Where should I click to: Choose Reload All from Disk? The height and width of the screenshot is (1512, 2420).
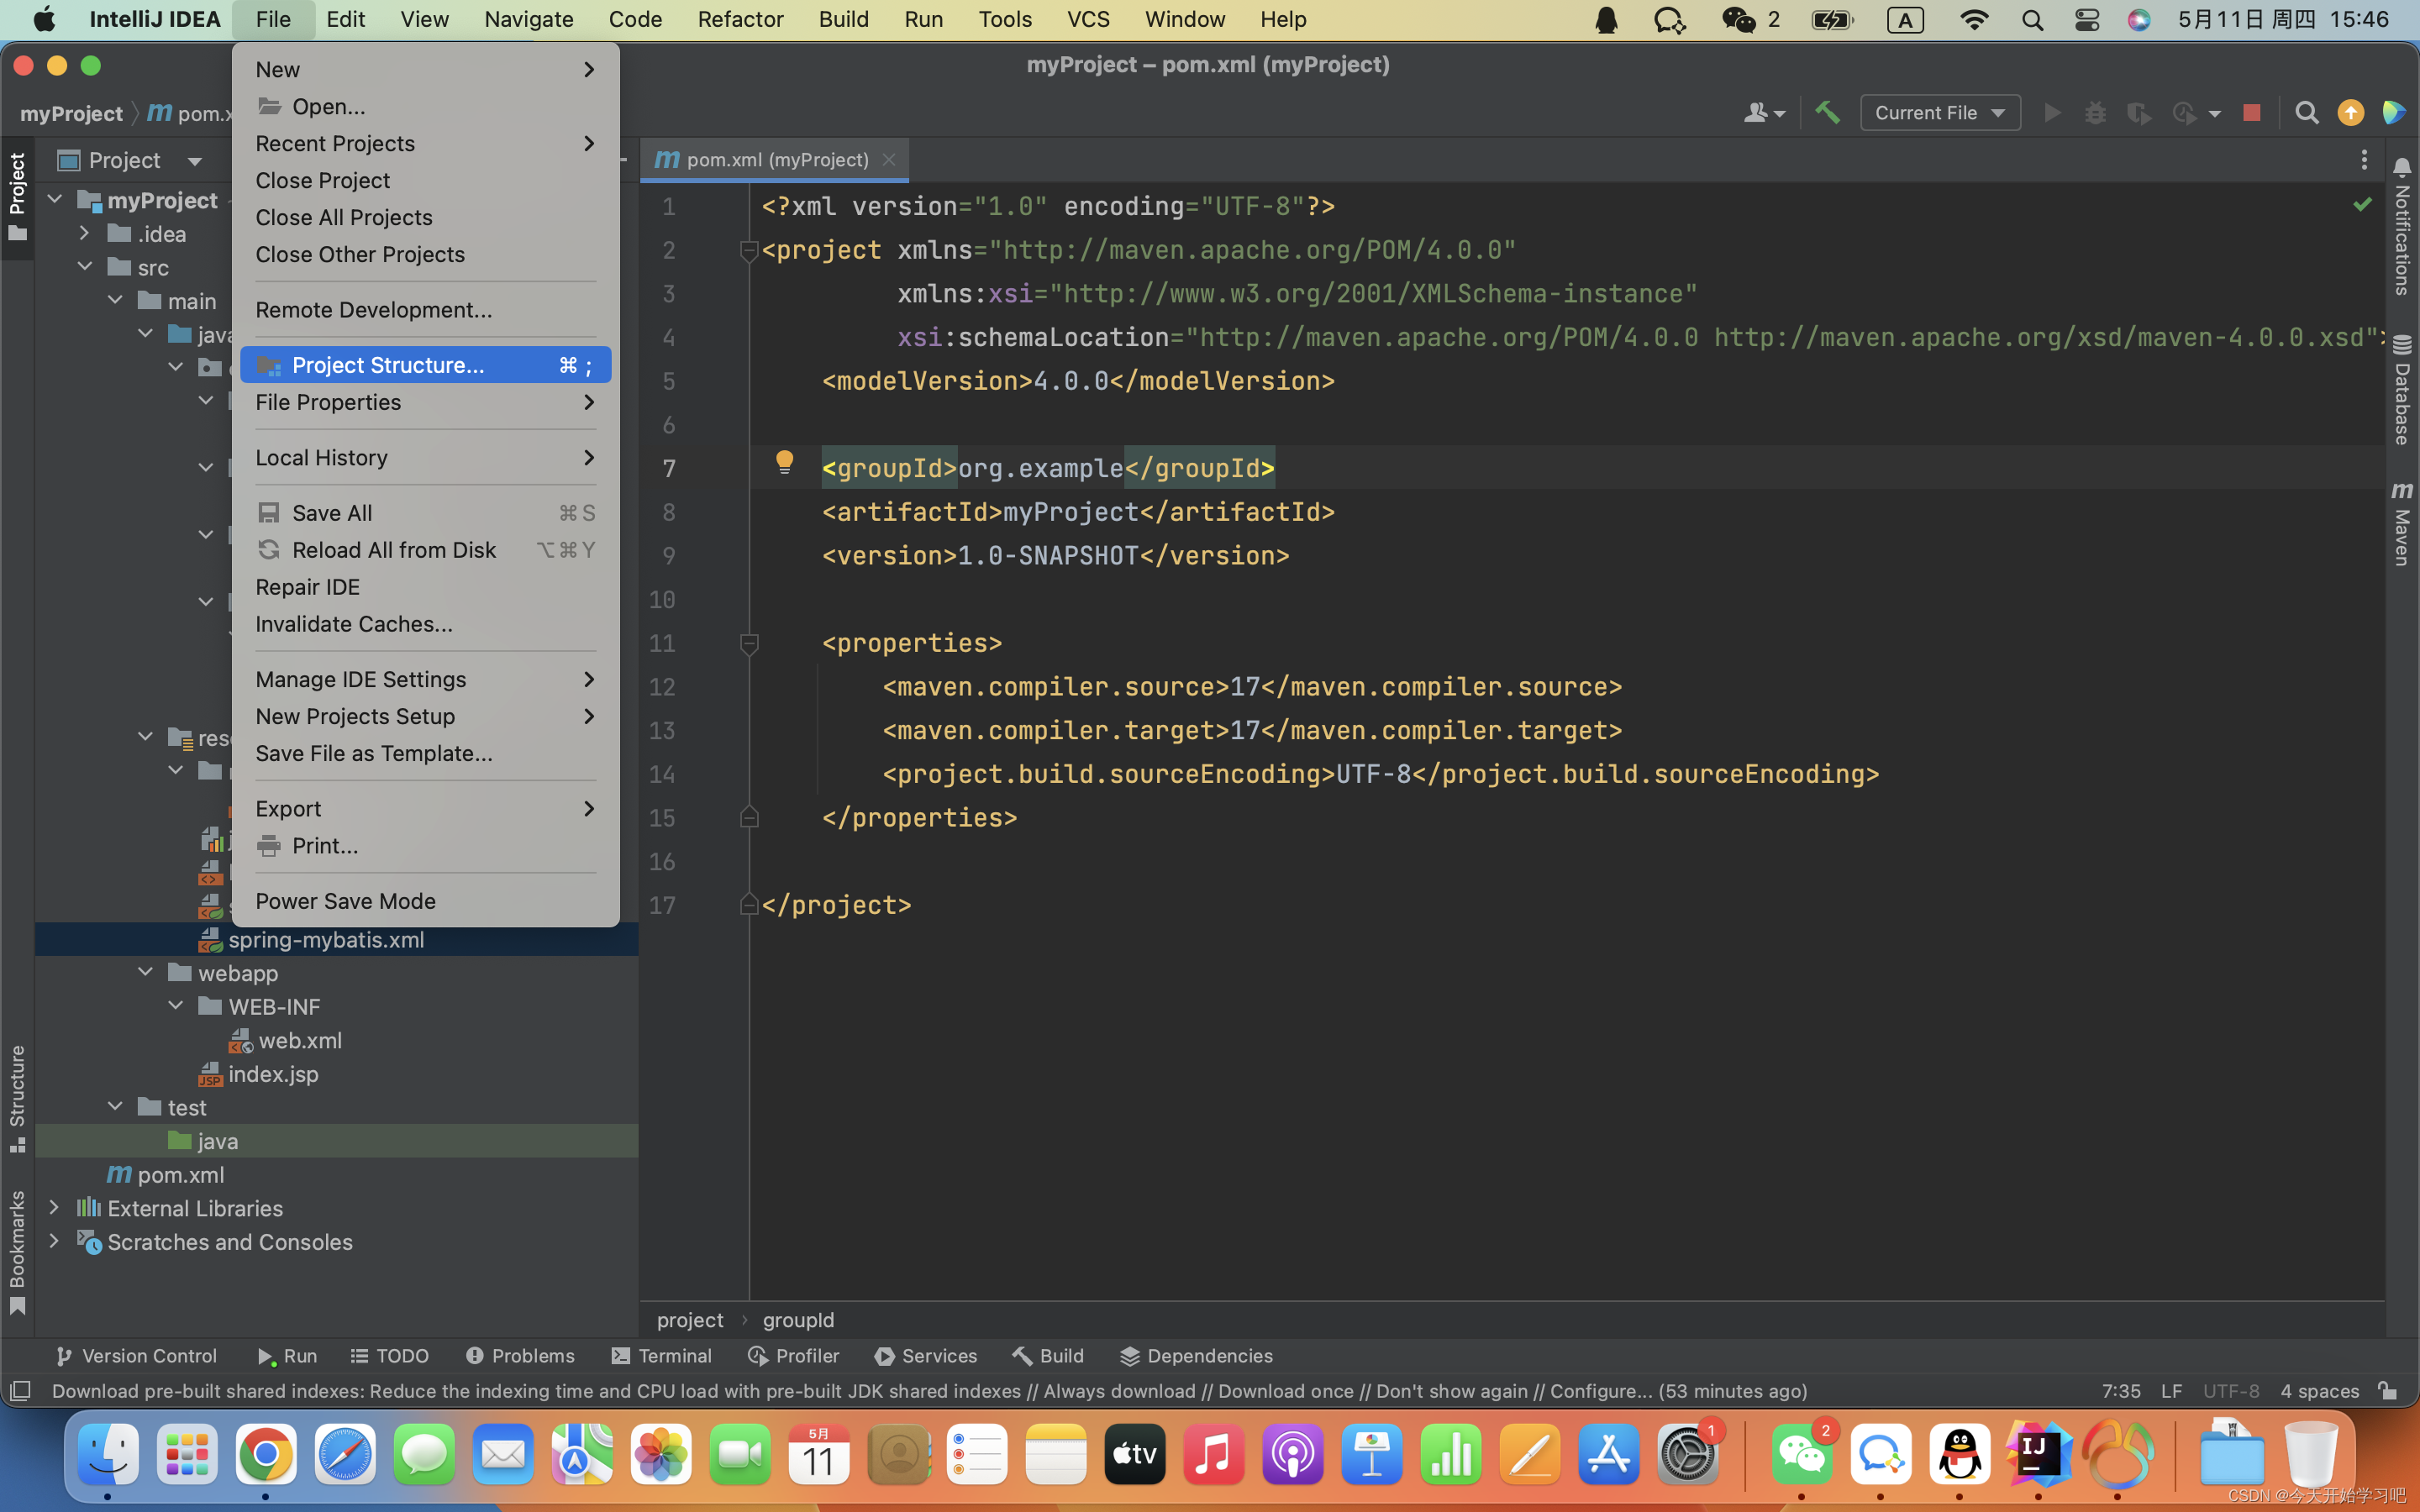point(425,550)
